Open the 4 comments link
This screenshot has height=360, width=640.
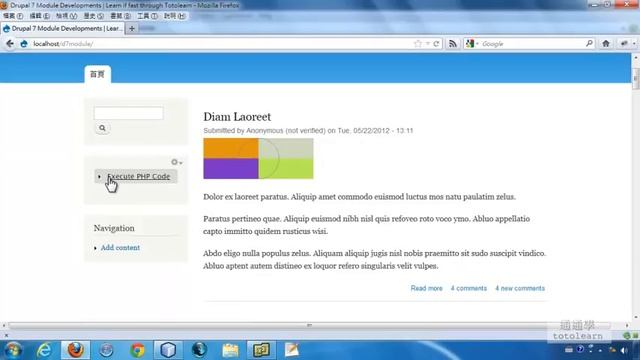coord(469,288)
